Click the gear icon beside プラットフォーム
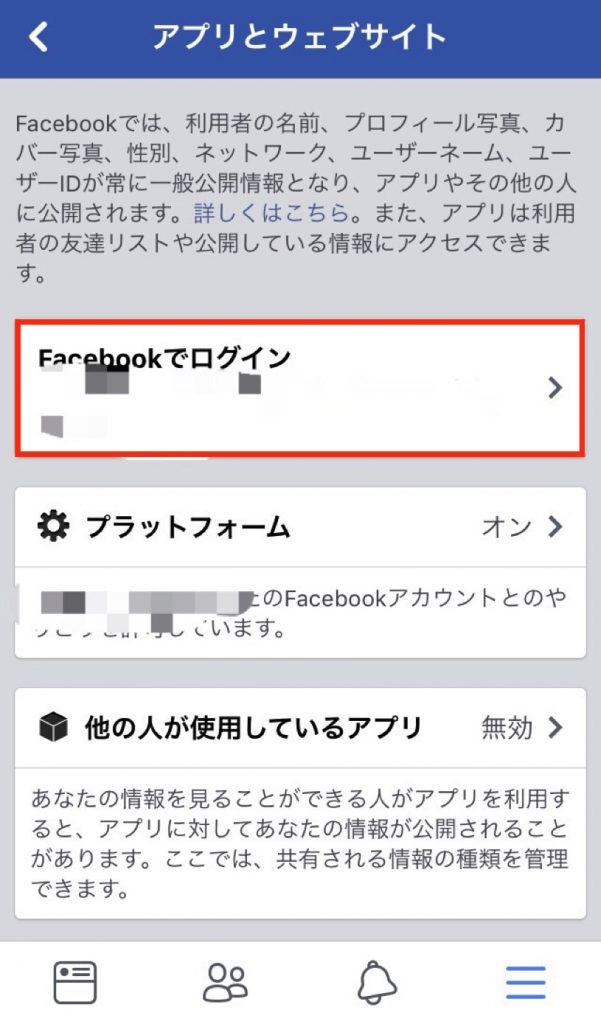 click(53, 526)
